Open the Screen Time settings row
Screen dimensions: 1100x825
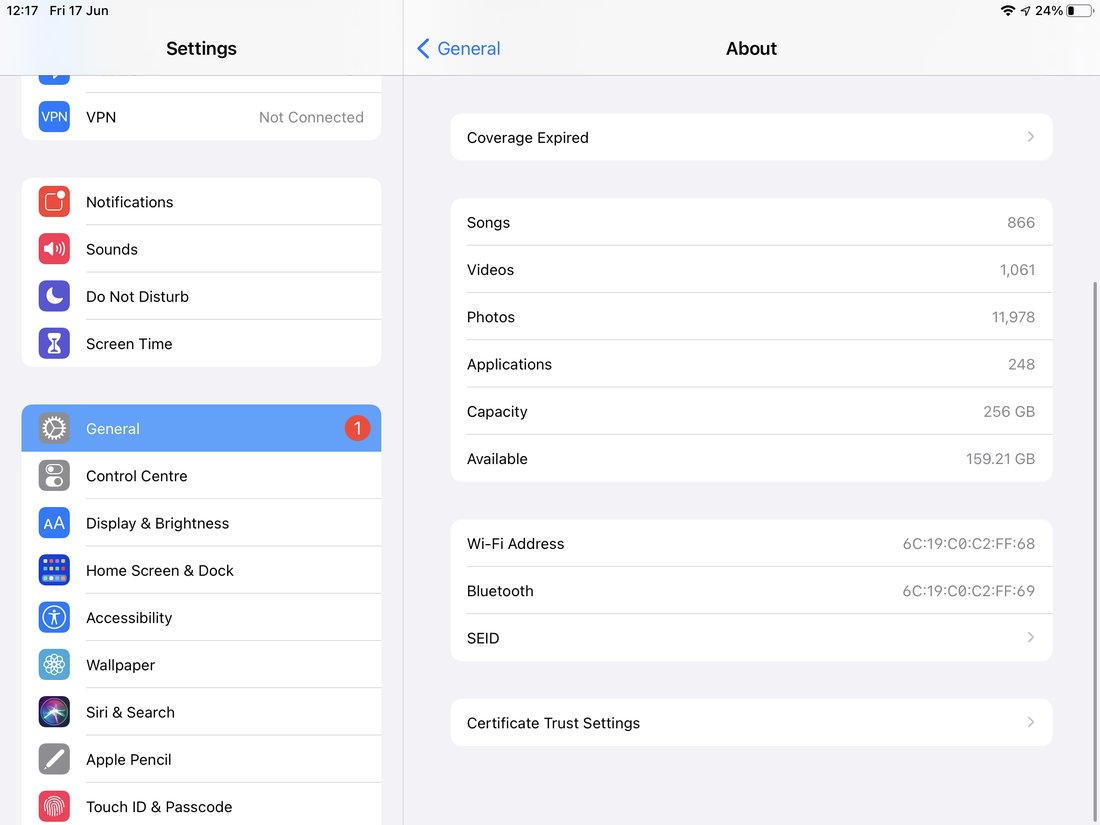tap(201, 344)
